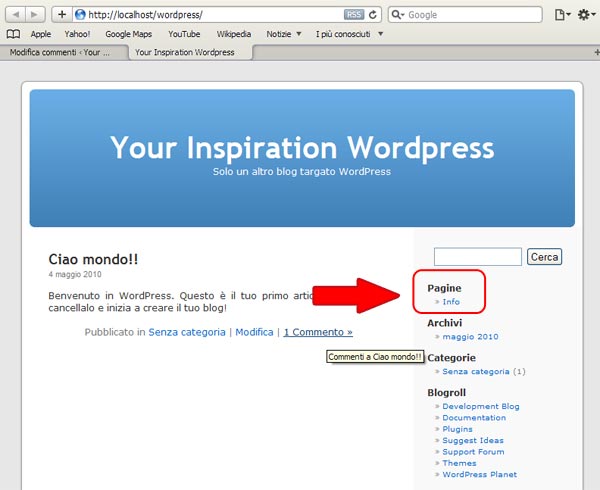Expand the I più conosciuti folder
Screen dimensions: 600x490
coord(349,34)
